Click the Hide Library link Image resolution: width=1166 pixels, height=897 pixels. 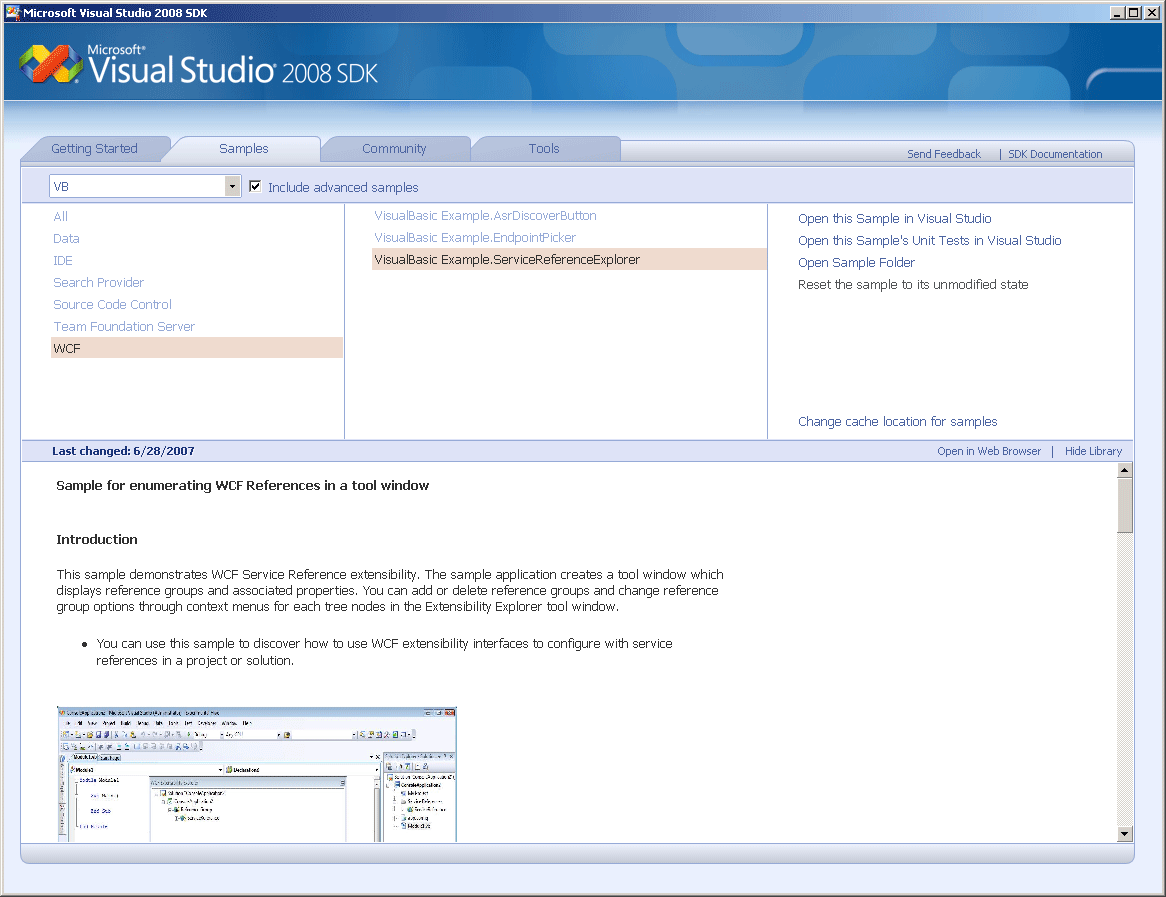pyautogui.click(x=1093, y=451)
